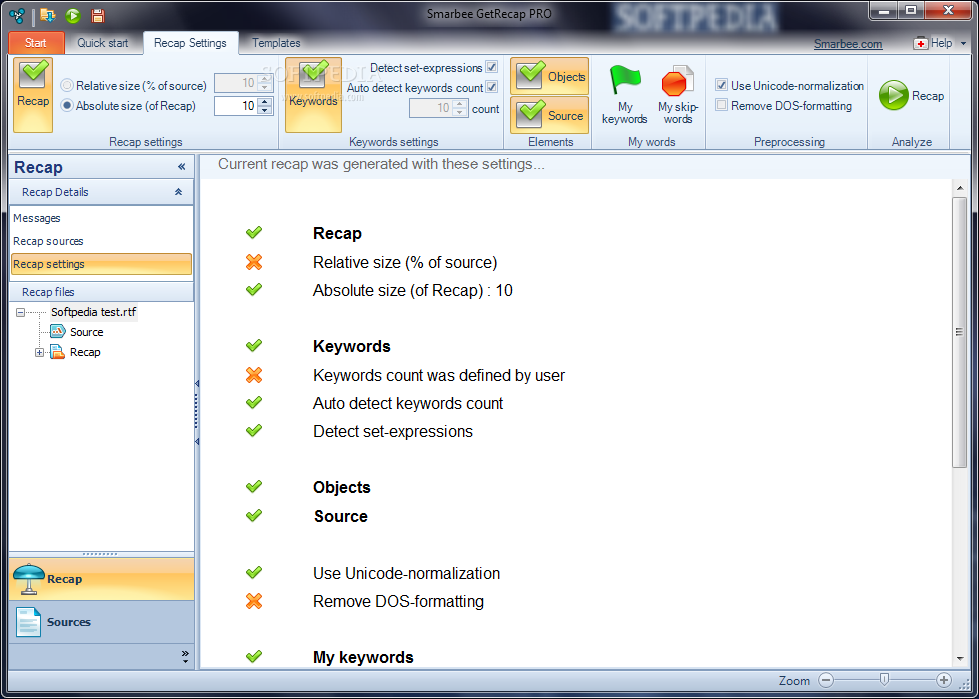Viewport: 979px width, 699px height.
Task: Click 'Keywords count was defined by user' text
Action: [x=439, y=375]
